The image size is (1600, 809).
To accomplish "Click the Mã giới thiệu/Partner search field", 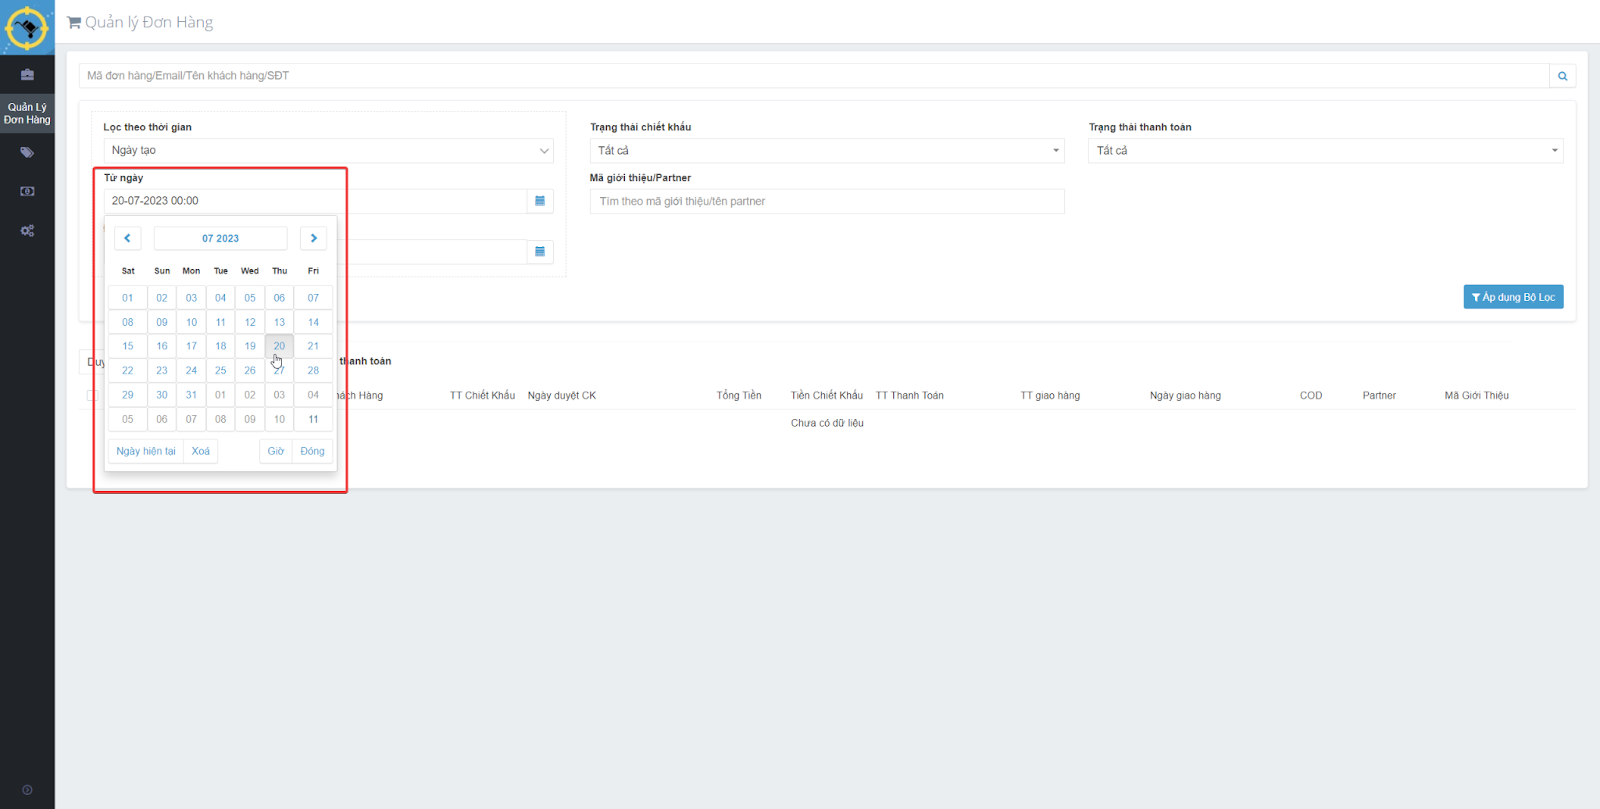I will [x=826, y=202].
